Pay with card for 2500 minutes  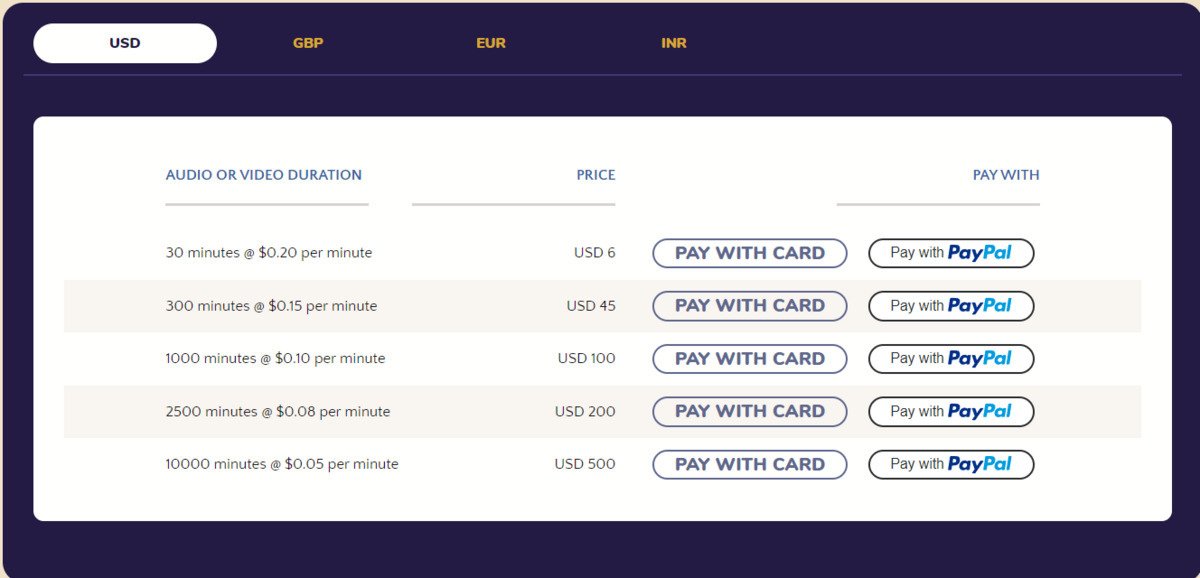tap(749, 411)
